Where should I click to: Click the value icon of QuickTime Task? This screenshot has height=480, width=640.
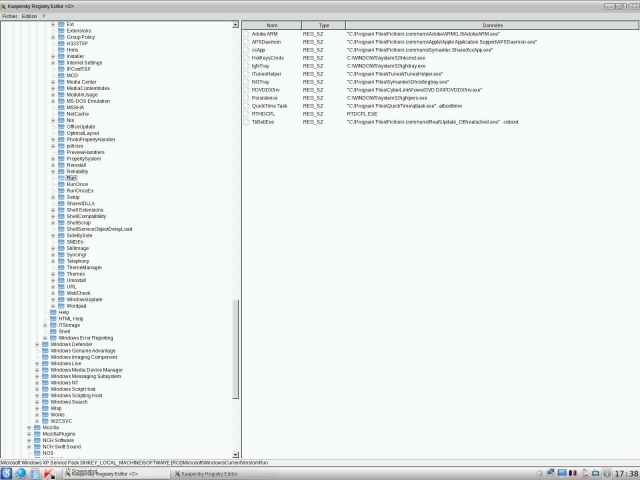click(247, 106)
